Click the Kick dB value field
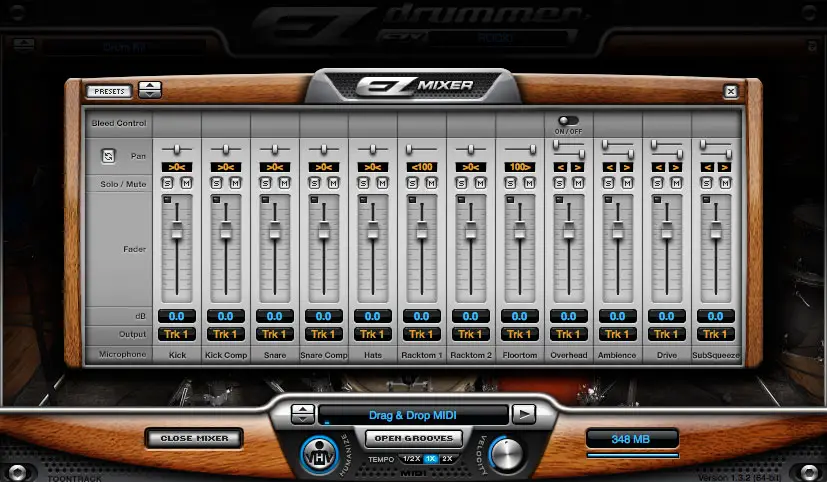This screenshot has height=482, width=827. pos(177,316)
